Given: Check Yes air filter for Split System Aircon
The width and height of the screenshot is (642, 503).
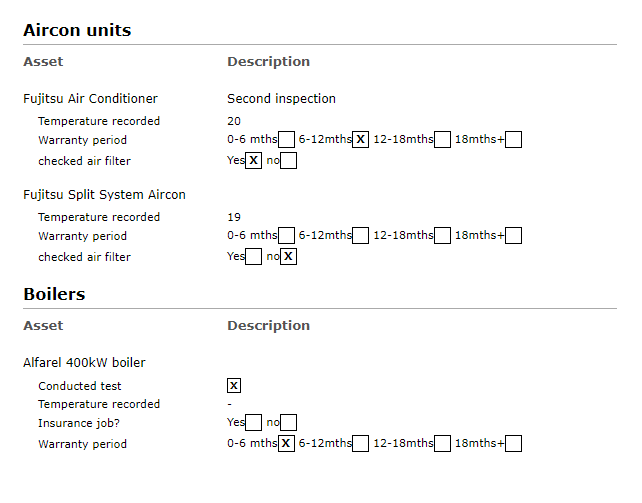Looking at the screenshot, I should coord(253,257).
